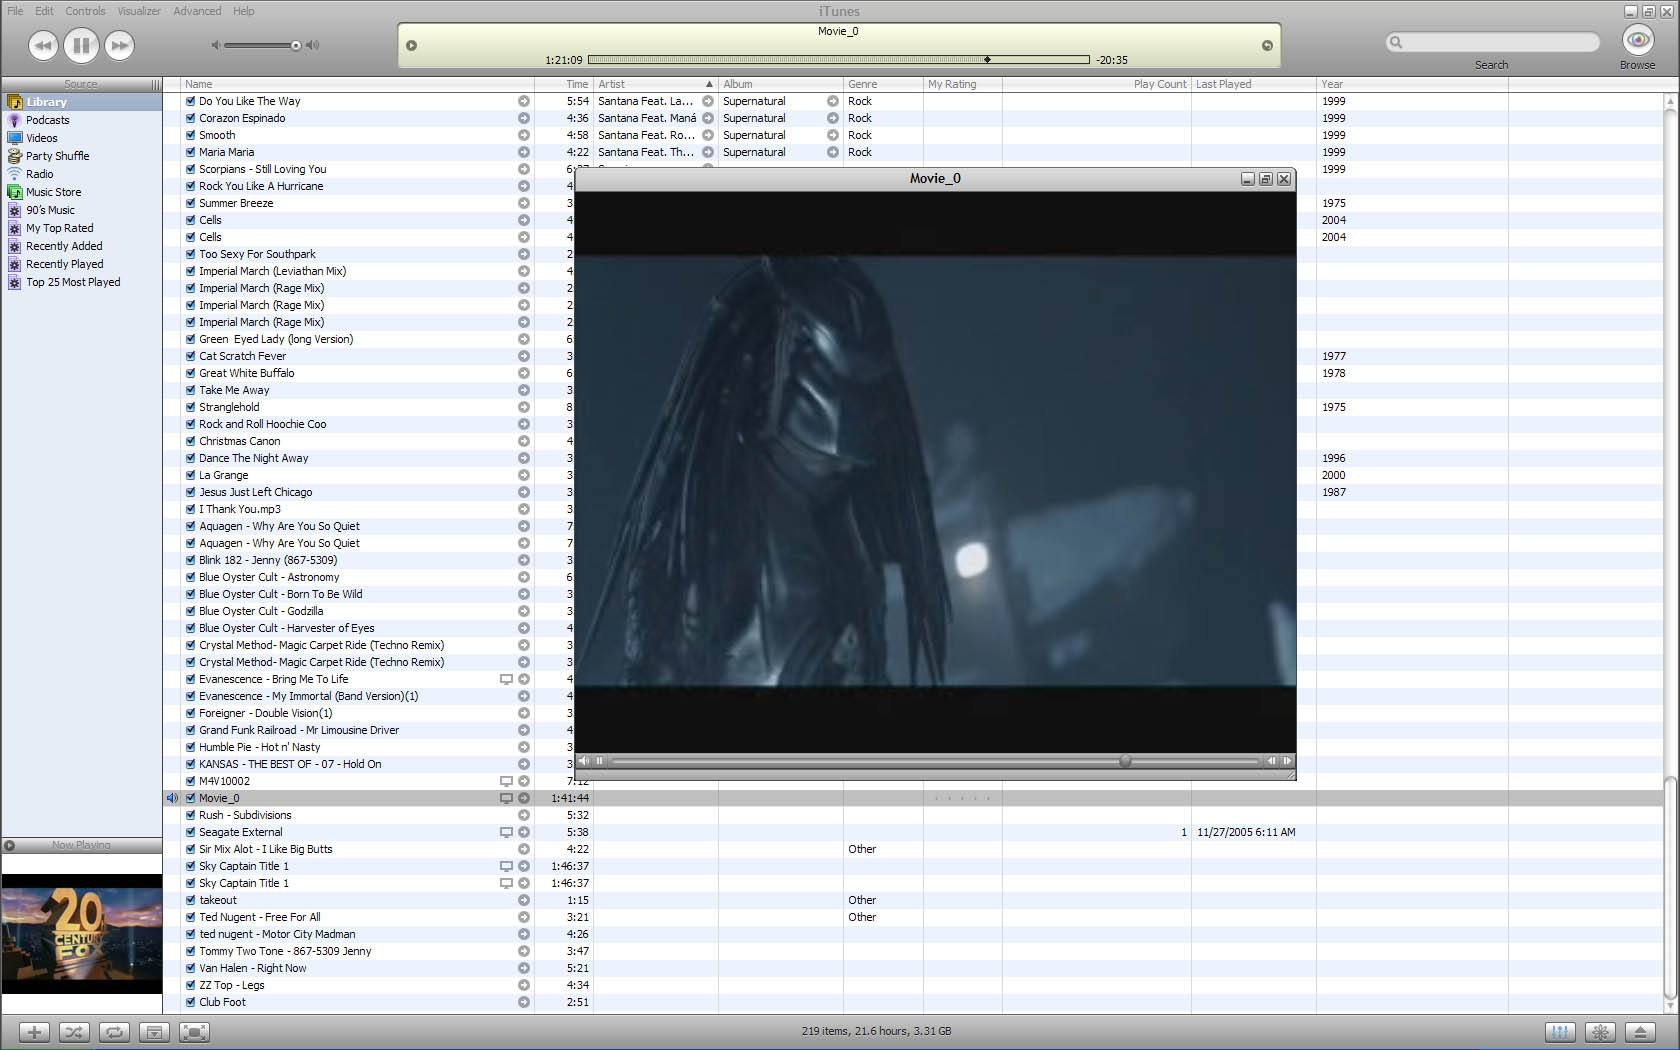Select the 90's Music smart playlist
Viewport: 1680px width, 1050px height.
[x=50, y=210]
